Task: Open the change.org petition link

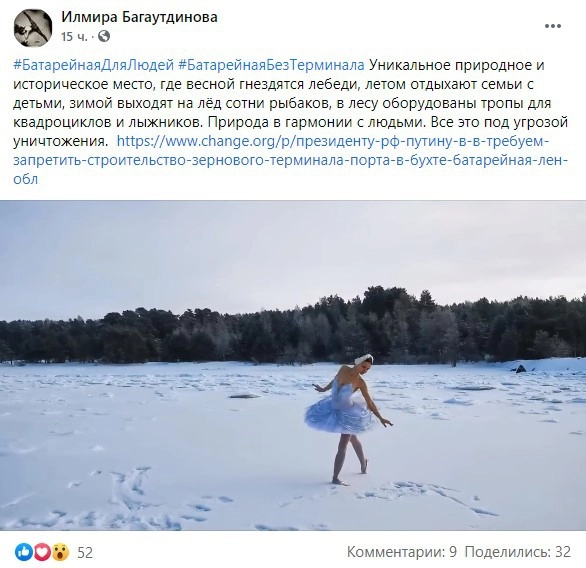Action: pos(291,160)
